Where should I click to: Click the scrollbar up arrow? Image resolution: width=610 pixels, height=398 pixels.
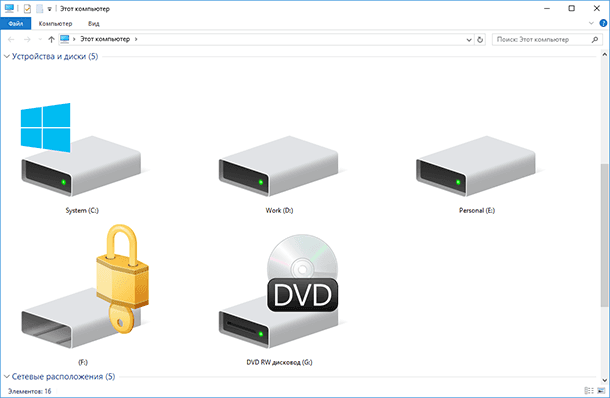(604, 54)
